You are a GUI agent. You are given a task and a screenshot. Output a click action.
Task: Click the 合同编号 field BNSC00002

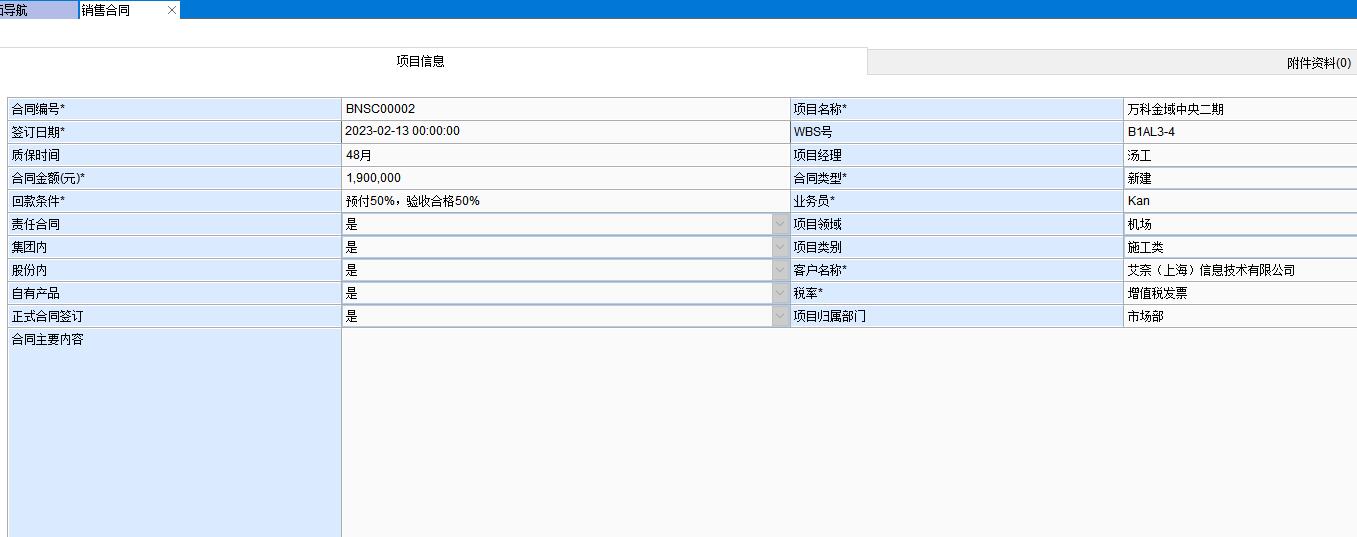point(565,109)
